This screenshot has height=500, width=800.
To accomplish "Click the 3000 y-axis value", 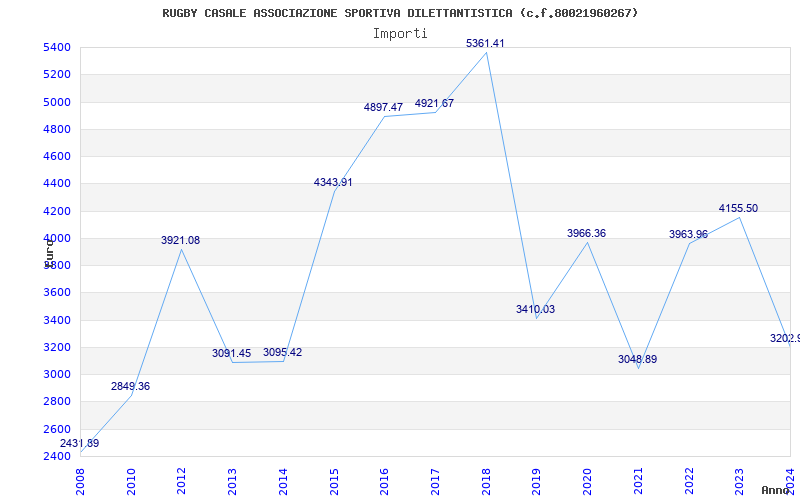I will click(x=56, y=374).
